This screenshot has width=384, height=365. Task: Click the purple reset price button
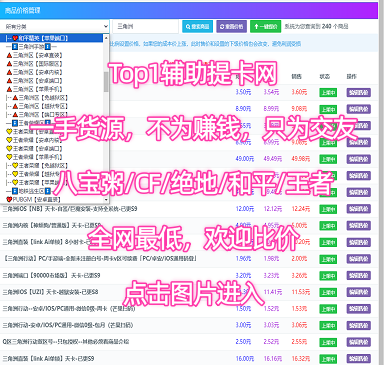(x=232, y=27)
